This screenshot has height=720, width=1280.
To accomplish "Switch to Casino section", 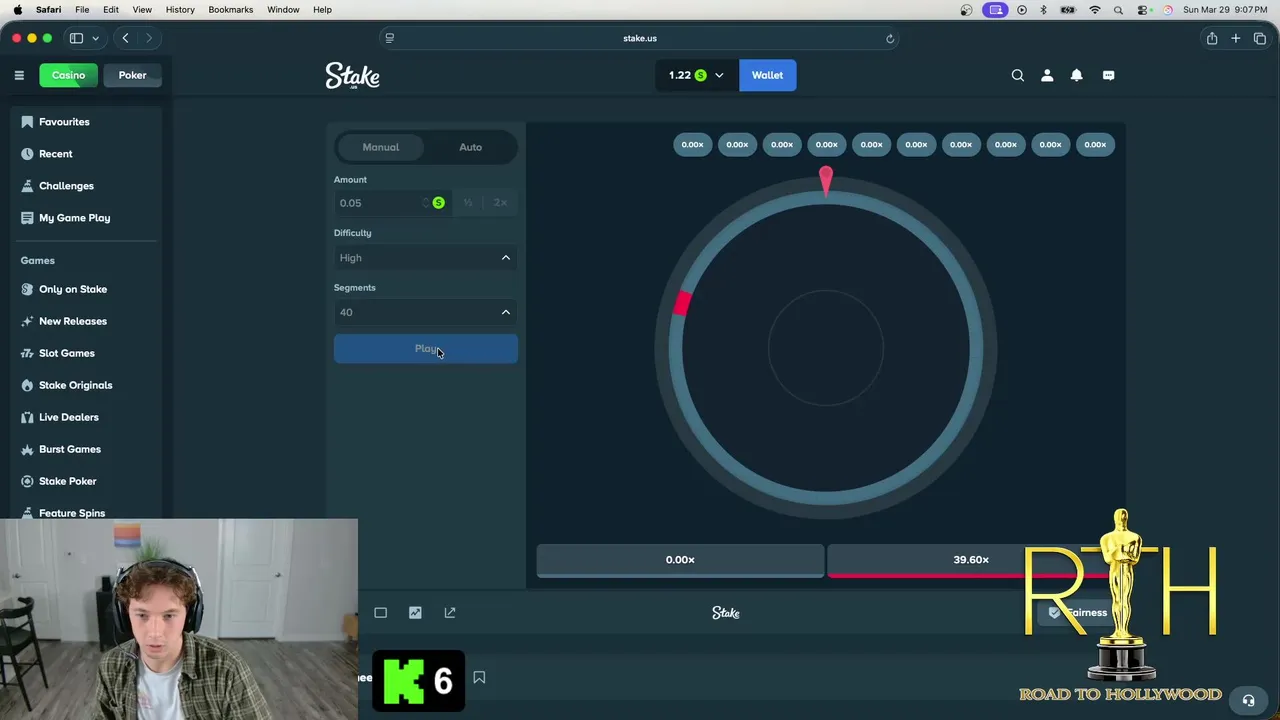I will pos(68,75).
